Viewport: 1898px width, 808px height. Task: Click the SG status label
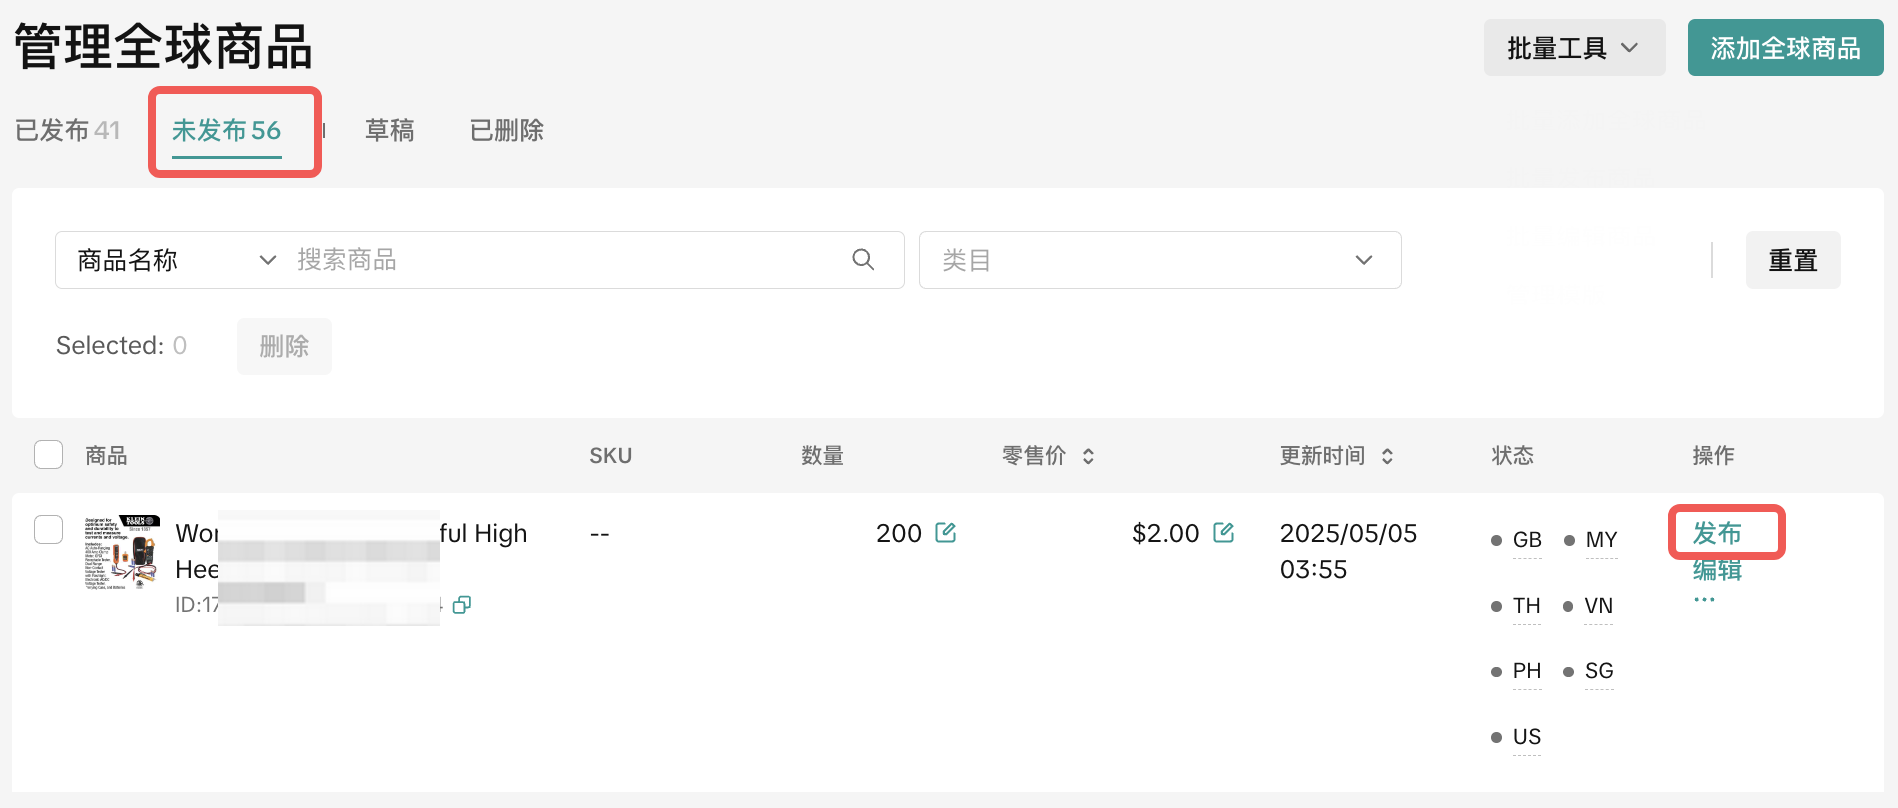[x=1599, y=671]
